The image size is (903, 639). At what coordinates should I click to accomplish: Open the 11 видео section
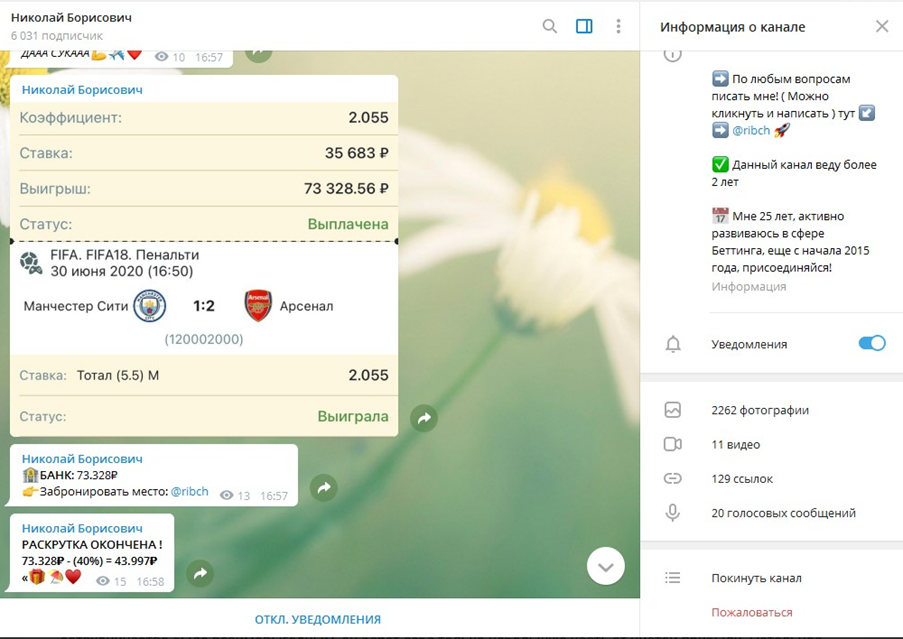735,444
